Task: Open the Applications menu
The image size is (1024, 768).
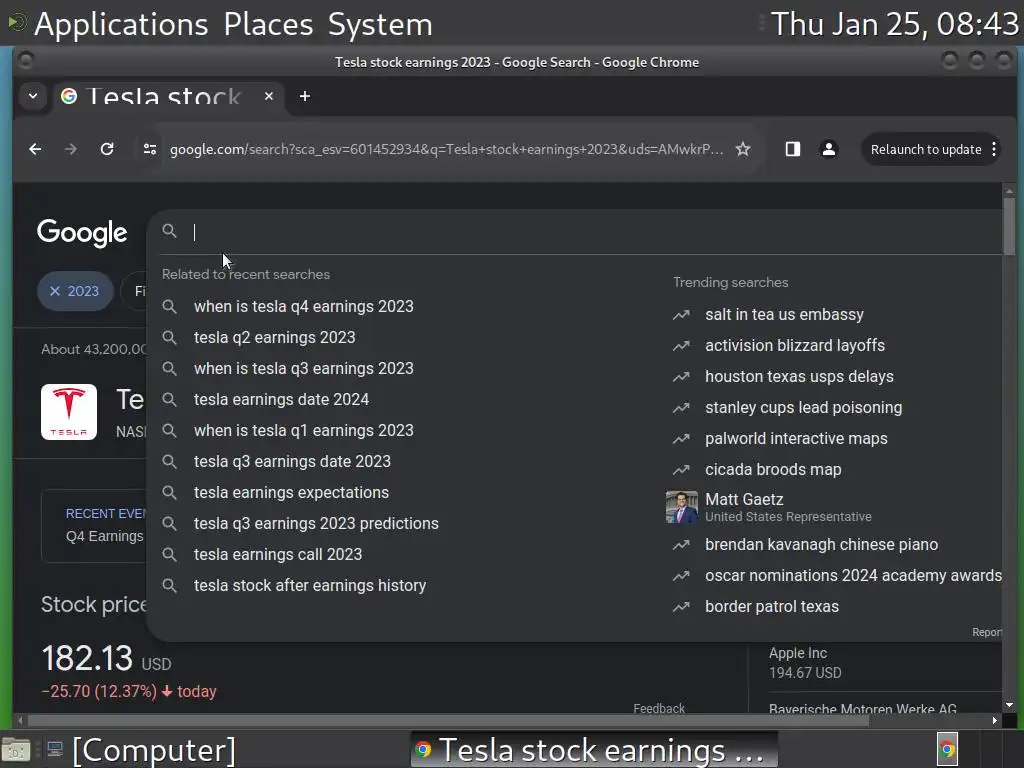Action: (121, 25)
